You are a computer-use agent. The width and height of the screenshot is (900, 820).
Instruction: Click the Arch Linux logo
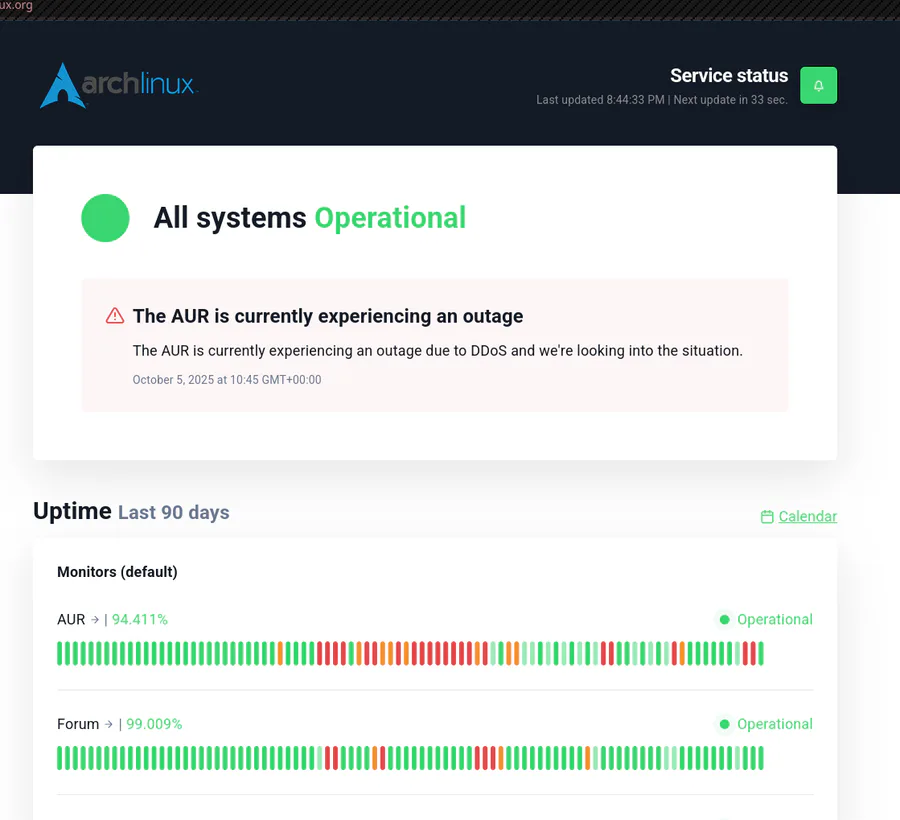pyautogui.click(x=118, y=85)
